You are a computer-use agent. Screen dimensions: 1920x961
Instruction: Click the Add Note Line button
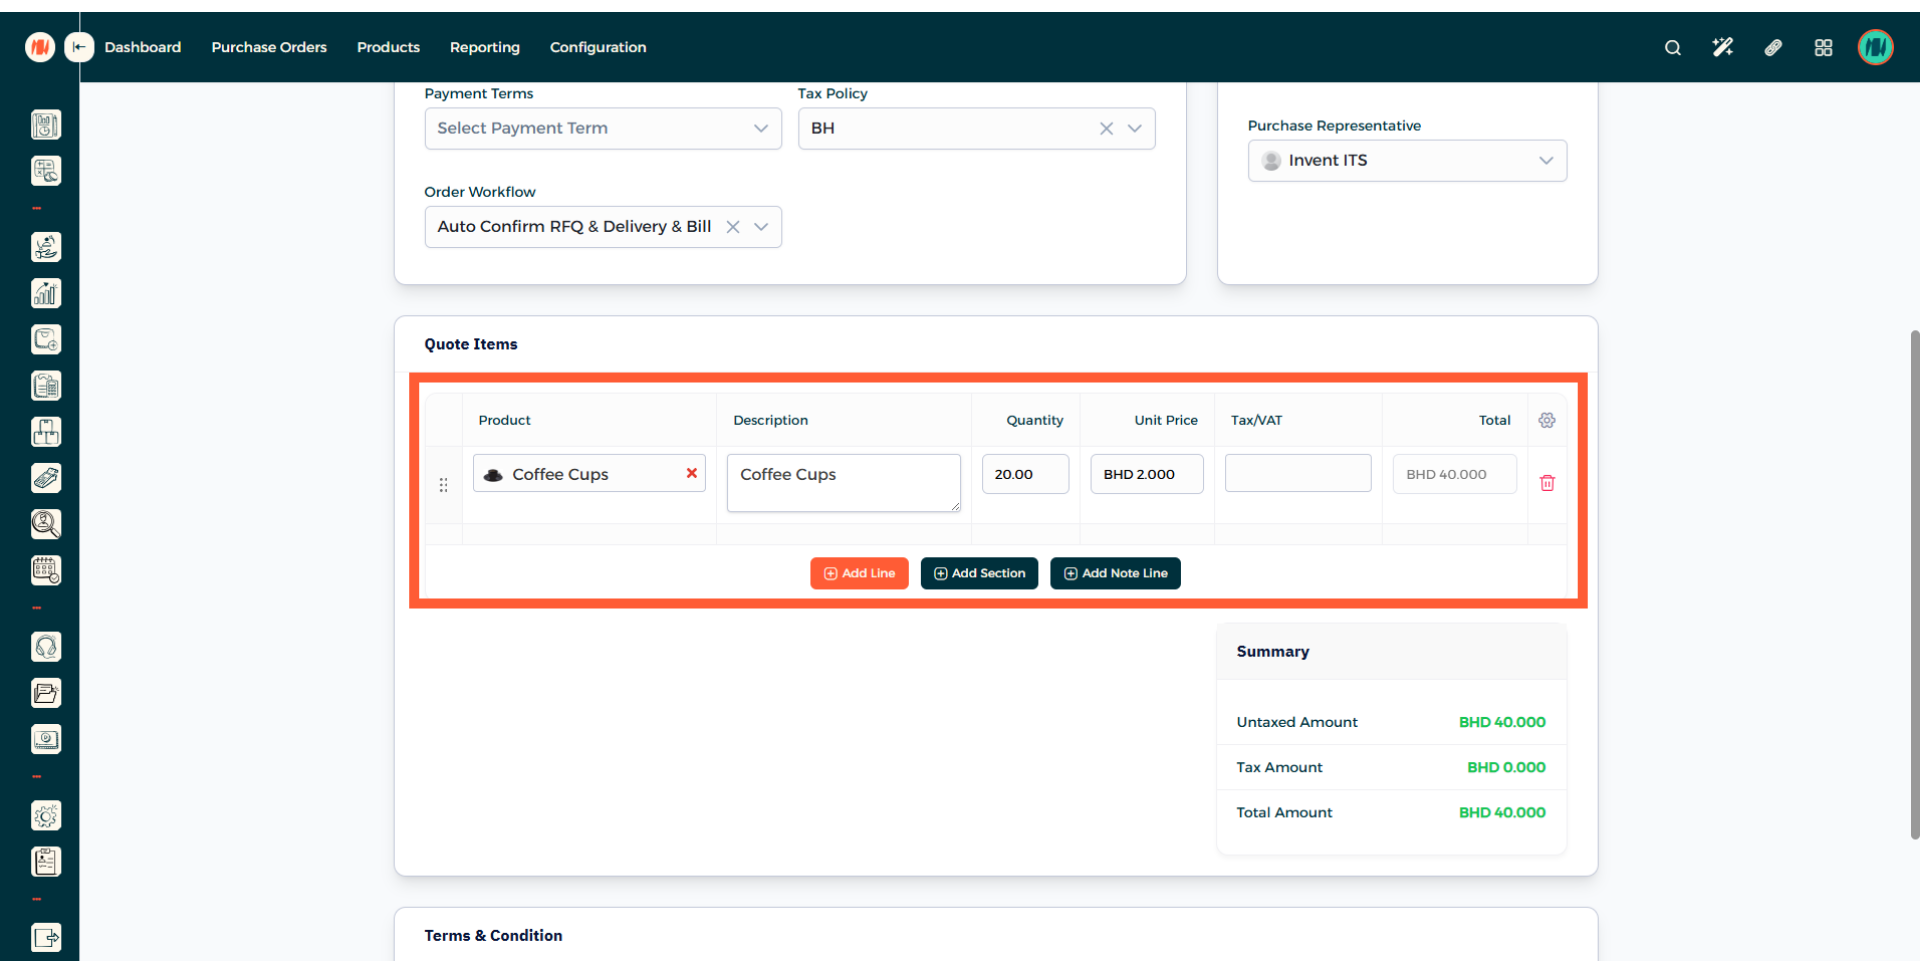click(x=1115, y=573)
